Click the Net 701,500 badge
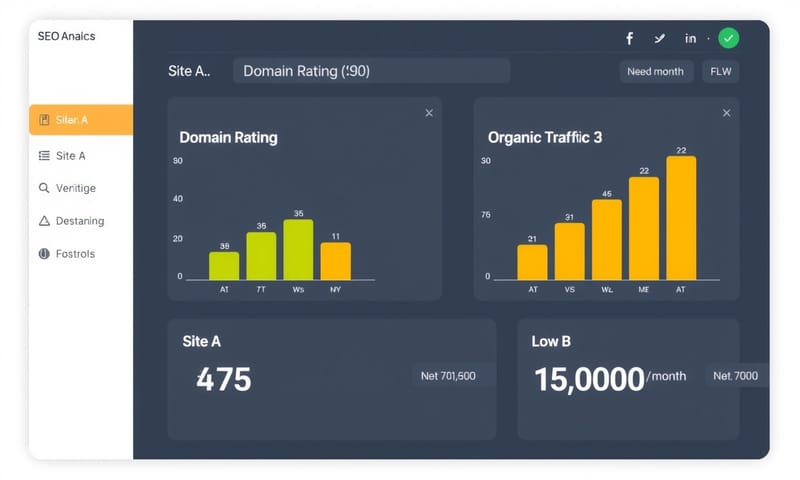Viewport: 800px width, 480px height. tap(448, 376)
